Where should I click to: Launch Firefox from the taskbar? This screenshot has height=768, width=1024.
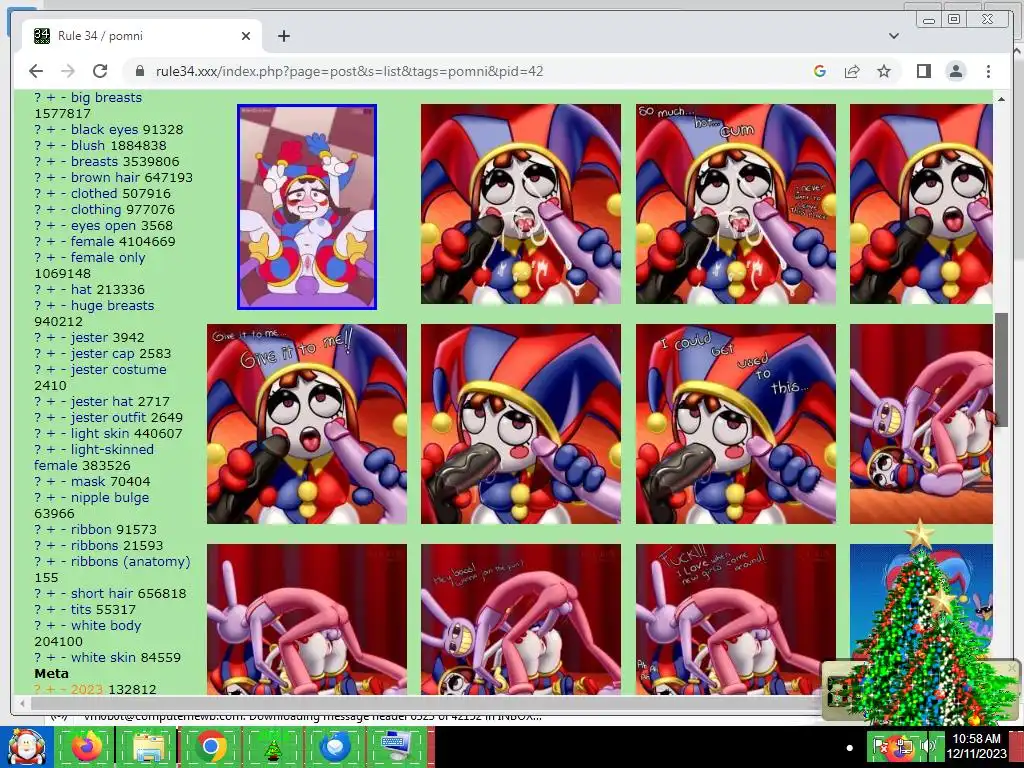[x=86, y=747]
